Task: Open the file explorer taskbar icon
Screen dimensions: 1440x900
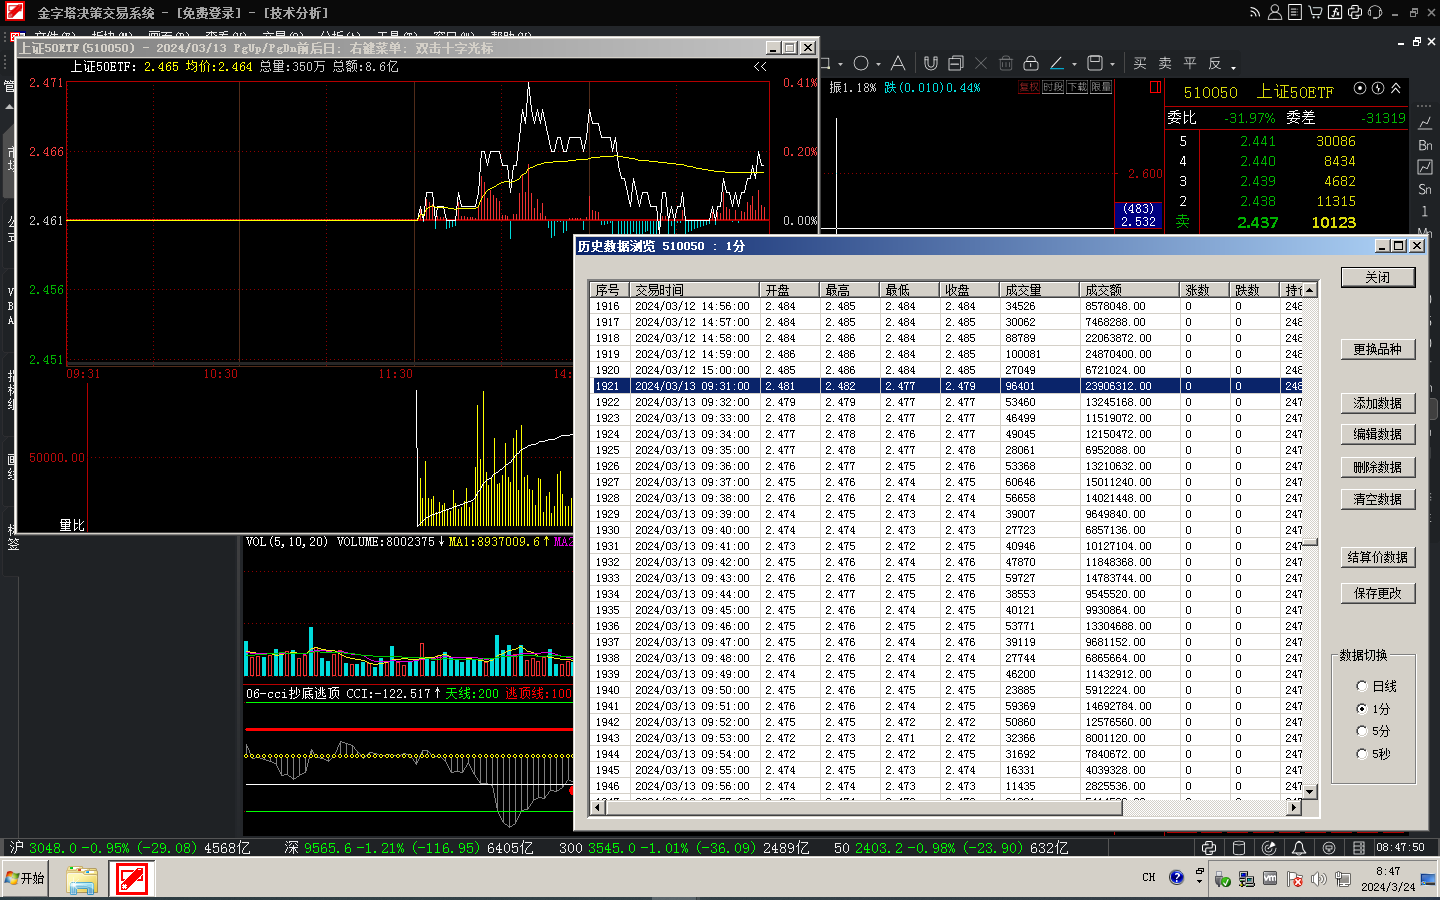Action: coord(81,879)
